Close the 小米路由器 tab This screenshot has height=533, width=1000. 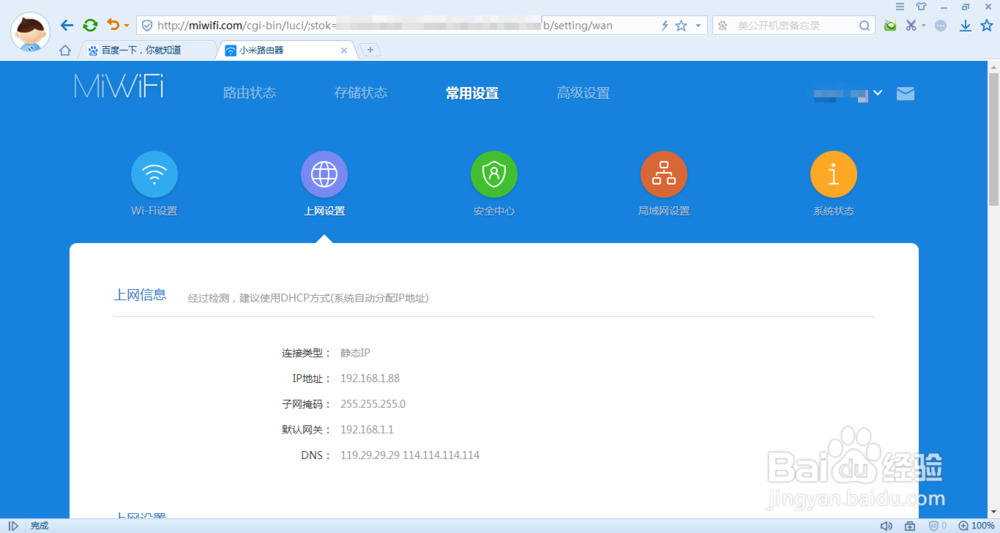coord(344,50)
